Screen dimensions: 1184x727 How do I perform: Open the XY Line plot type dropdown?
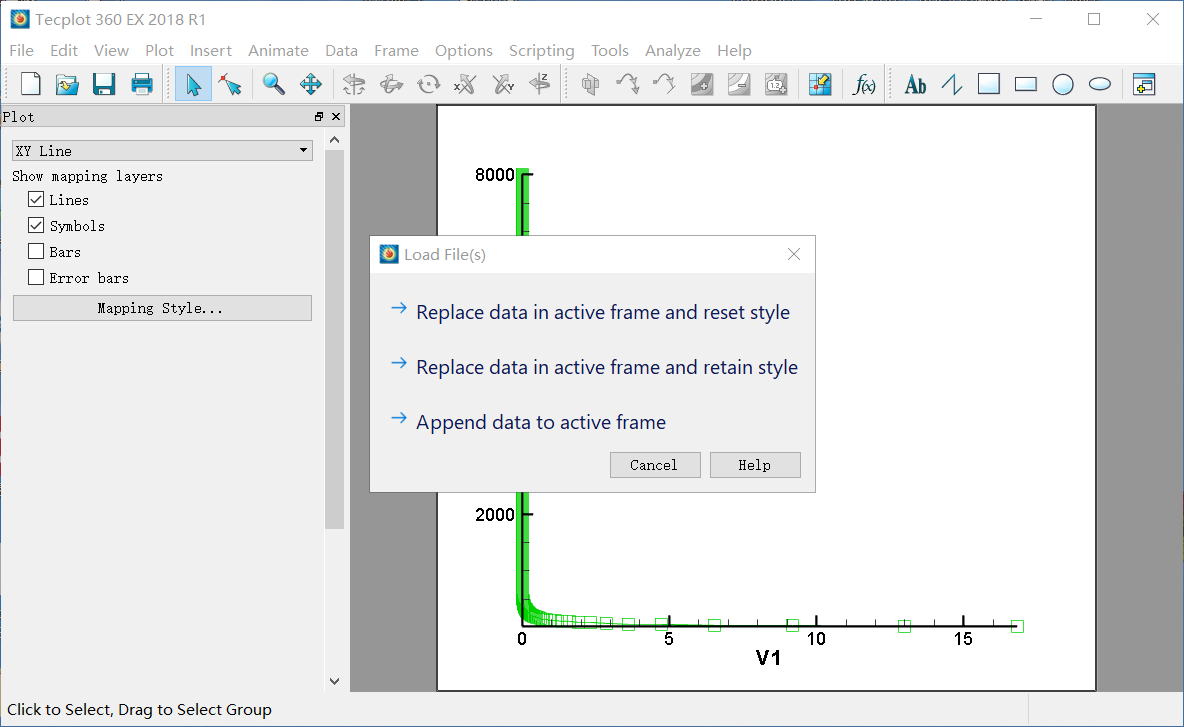pos(162,150)
